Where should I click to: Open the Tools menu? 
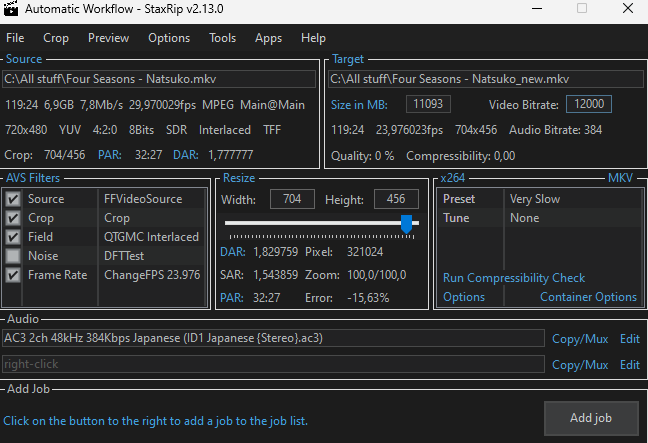[x=222, y=38]
